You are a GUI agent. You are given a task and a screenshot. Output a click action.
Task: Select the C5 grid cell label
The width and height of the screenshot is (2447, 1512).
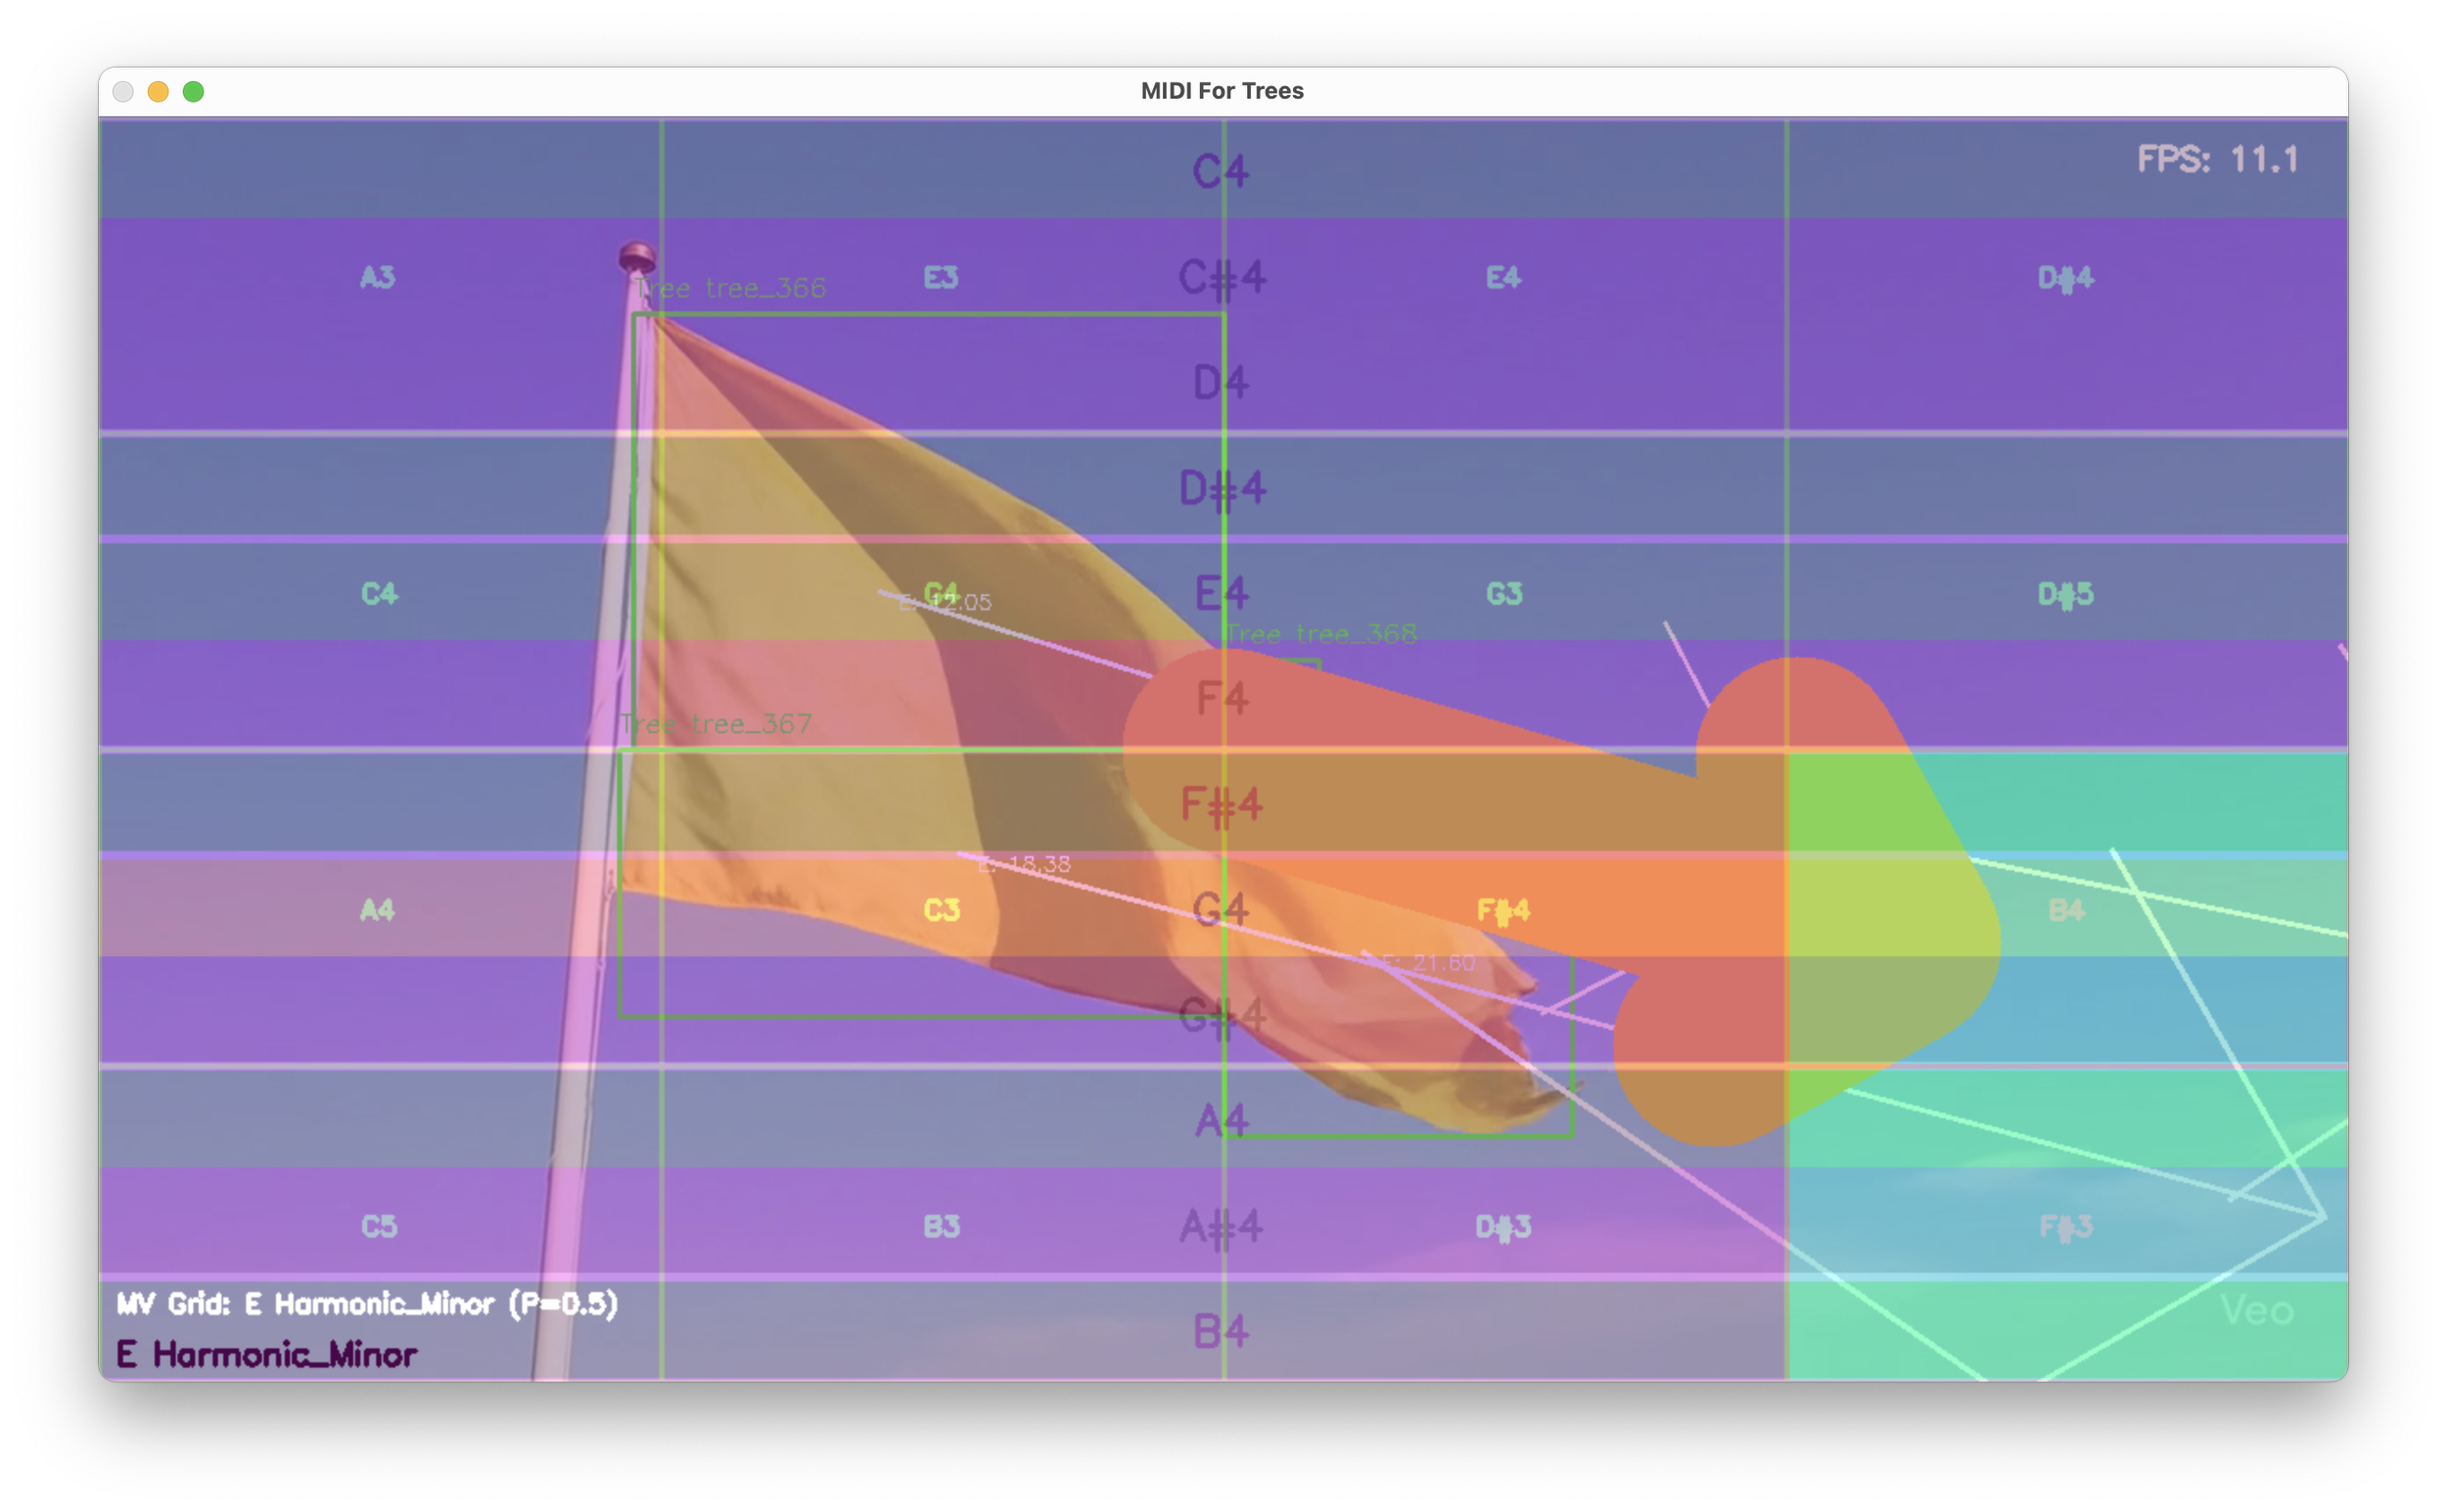(379, 1226)
